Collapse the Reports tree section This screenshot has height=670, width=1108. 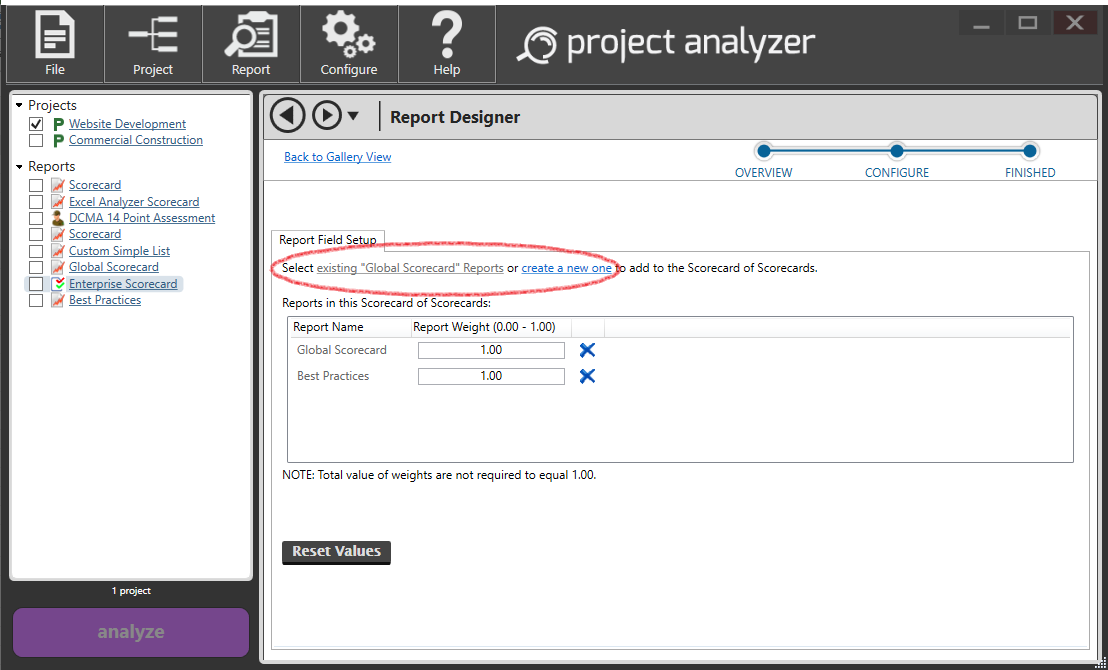pyautogui.click(x=19, y=166)
